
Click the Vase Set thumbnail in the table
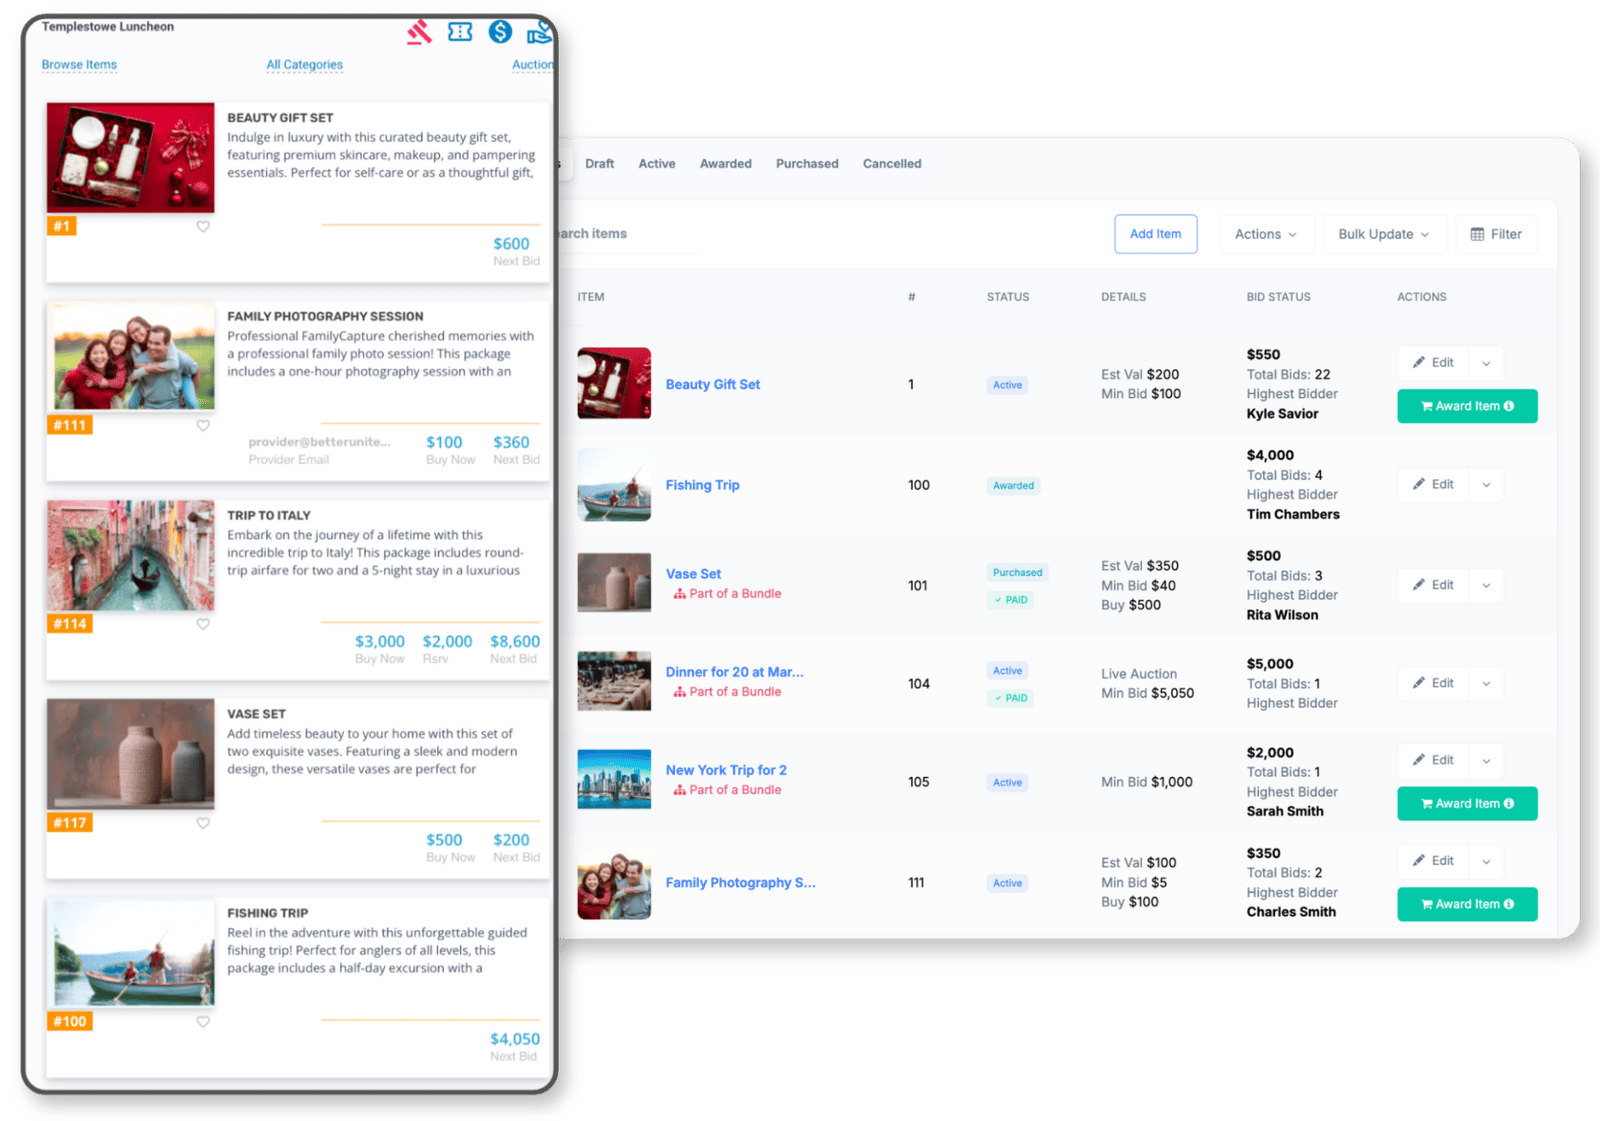tap(614, 582)
